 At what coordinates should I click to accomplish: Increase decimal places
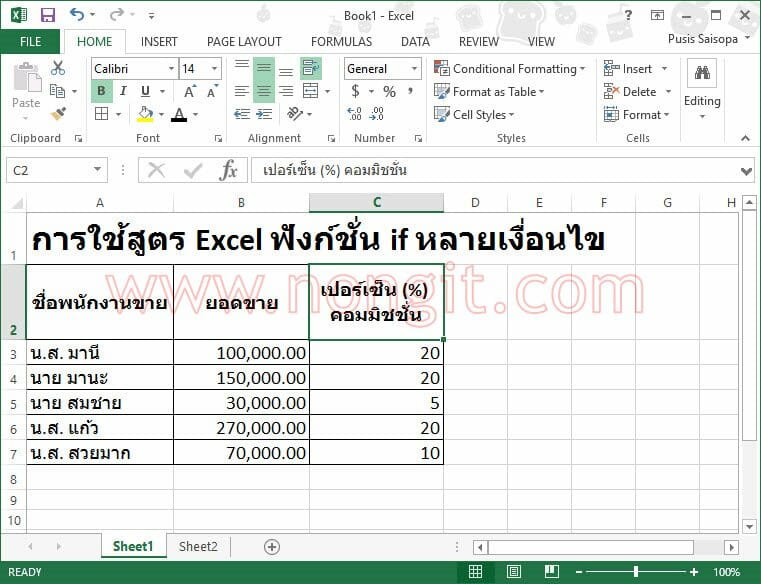[x=354, y=114]
